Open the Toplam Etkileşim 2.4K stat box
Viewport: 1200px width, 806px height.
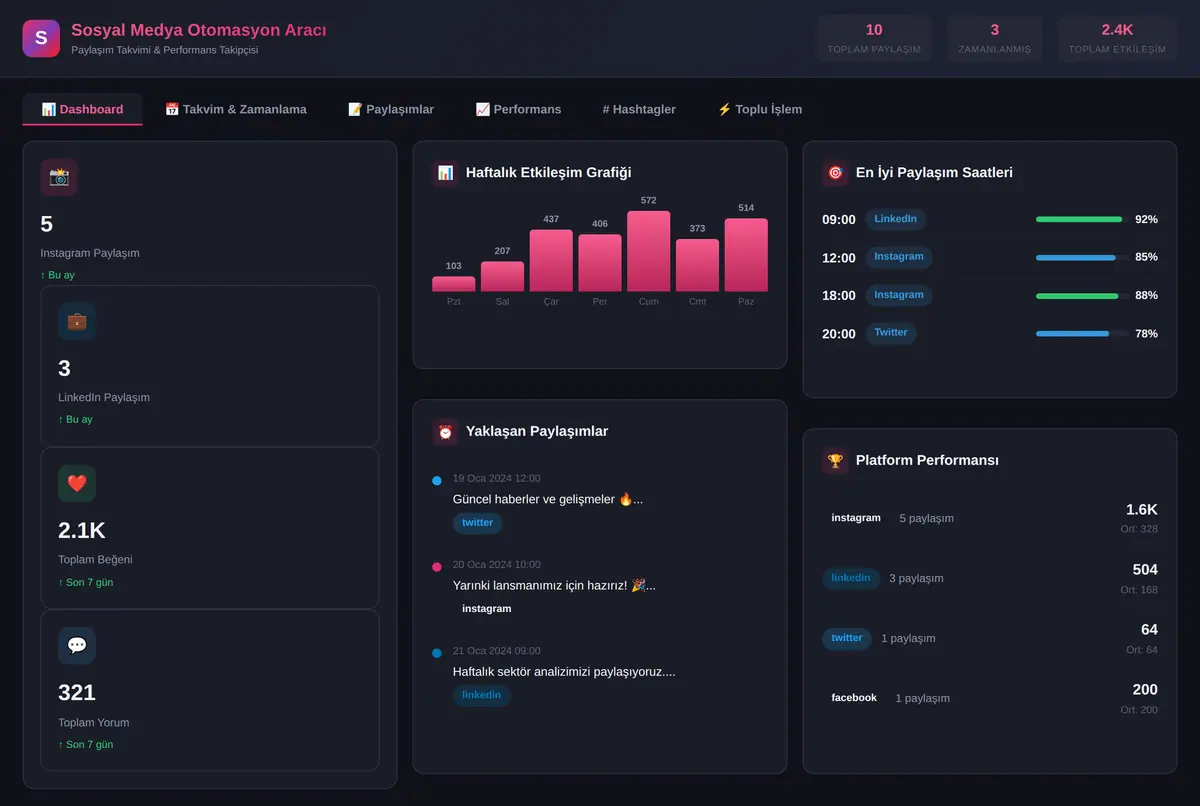pos(1117,39)
